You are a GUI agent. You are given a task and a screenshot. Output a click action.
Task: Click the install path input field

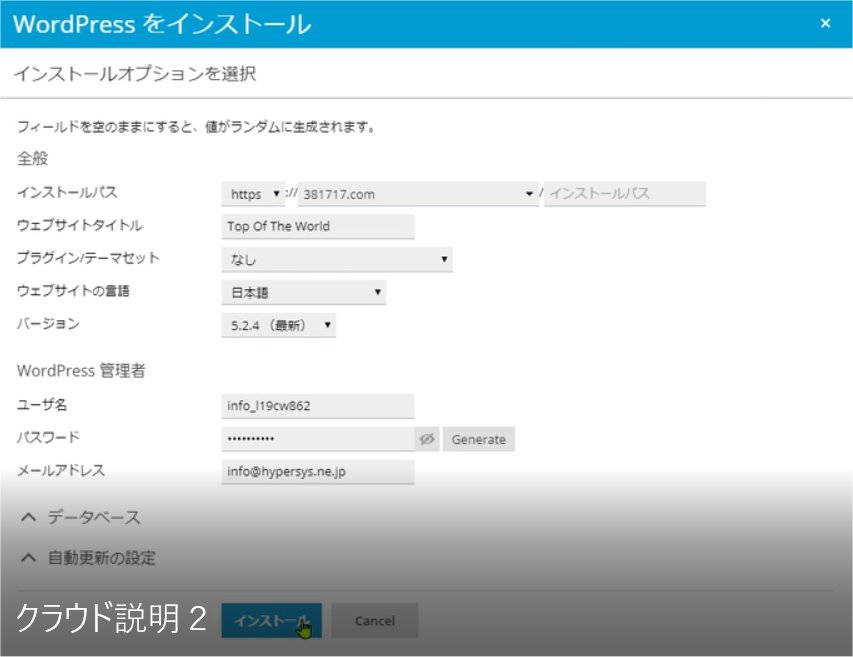click(x=625, y=194)
